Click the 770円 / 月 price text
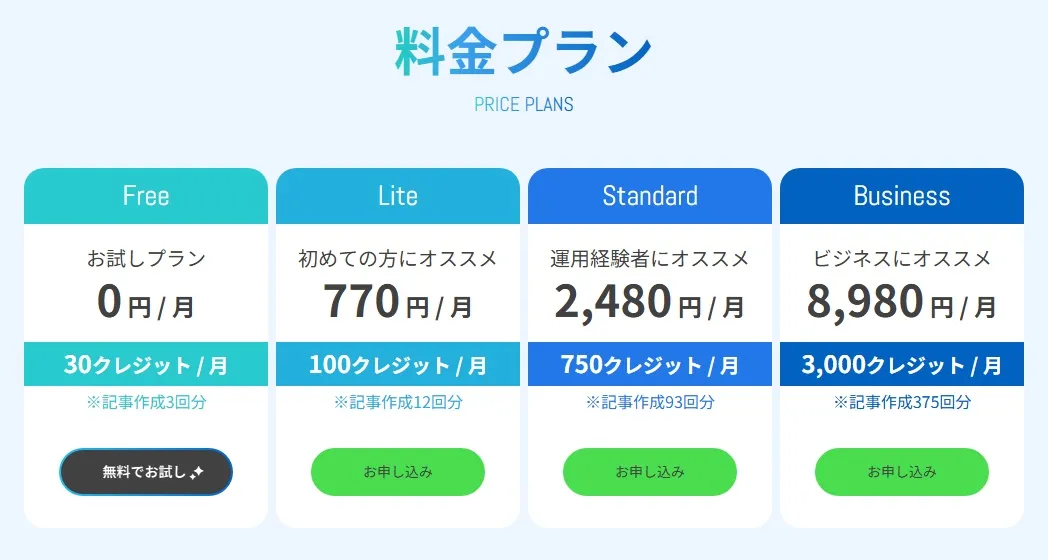This screenshot has width=1048, height=560. (x=398, y=302)
